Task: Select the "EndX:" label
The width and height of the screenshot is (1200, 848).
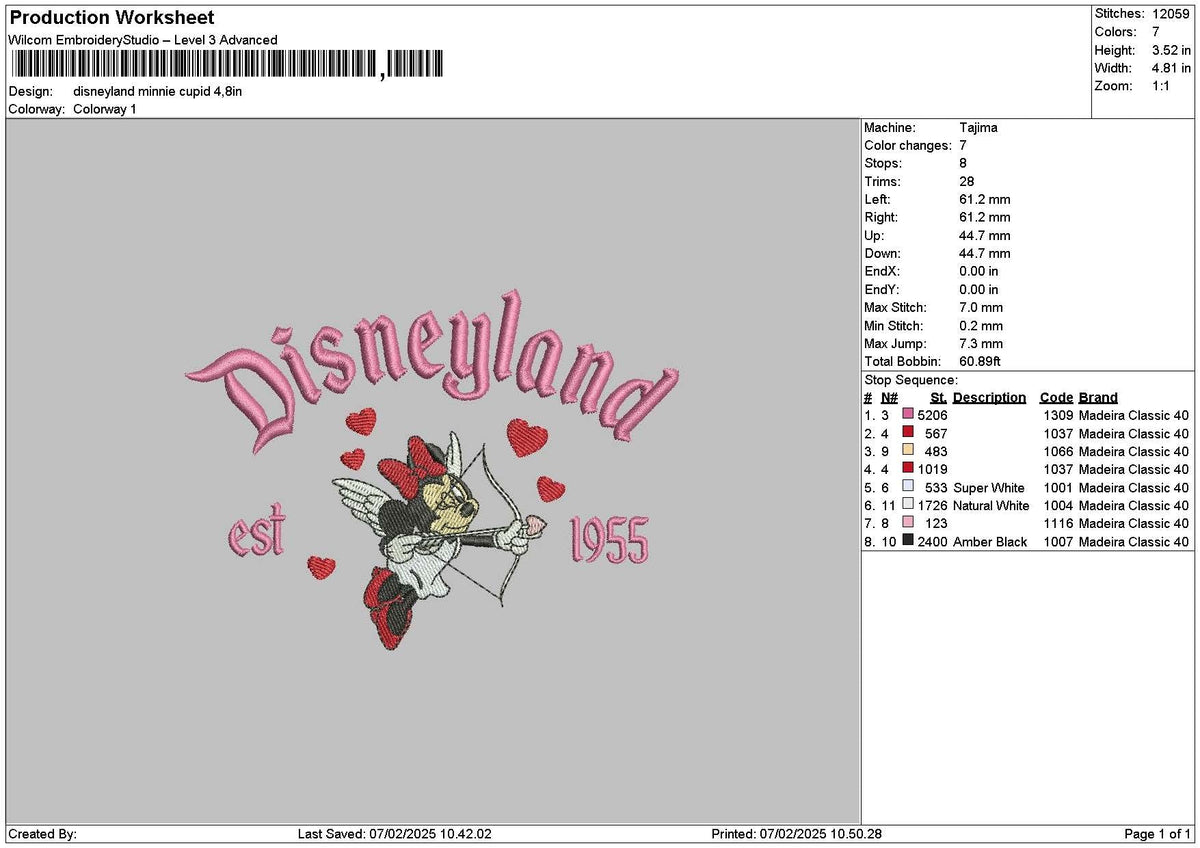Action: [x=882, y=272]
